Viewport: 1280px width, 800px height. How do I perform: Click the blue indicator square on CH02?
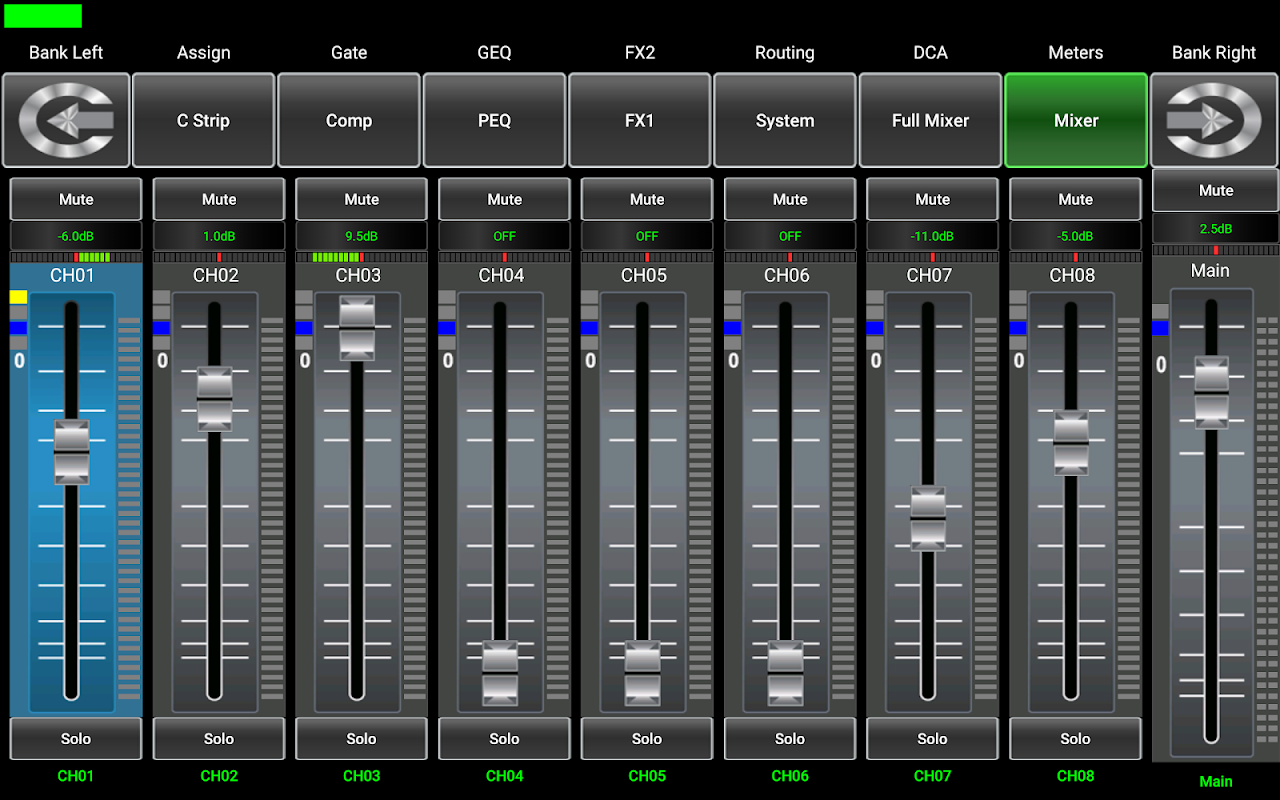click(x=162, y=328)
